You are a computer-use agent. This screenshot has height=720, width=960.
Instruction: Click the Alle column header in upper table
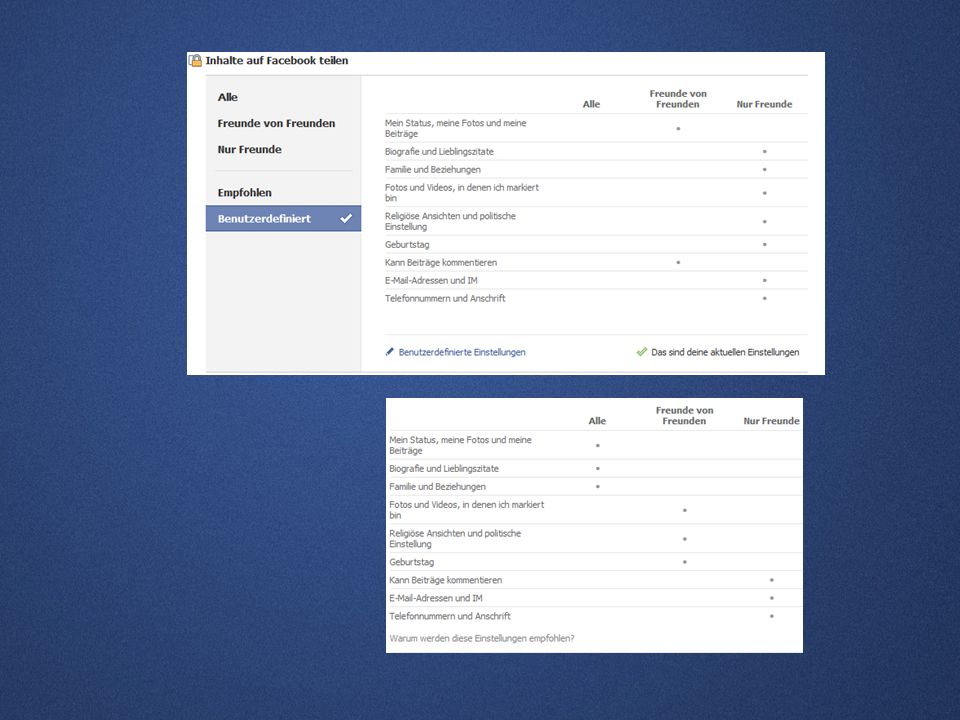[x=591, y=104]
